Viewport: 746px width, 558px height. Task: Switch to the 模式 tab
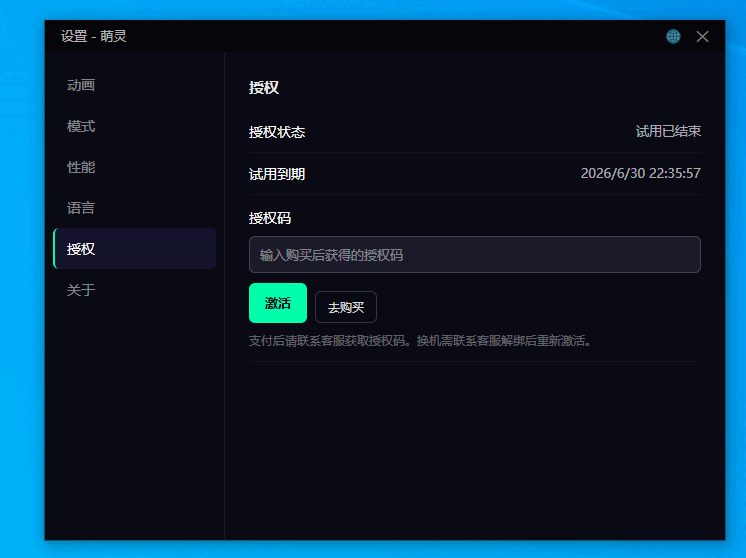(135, 126)
